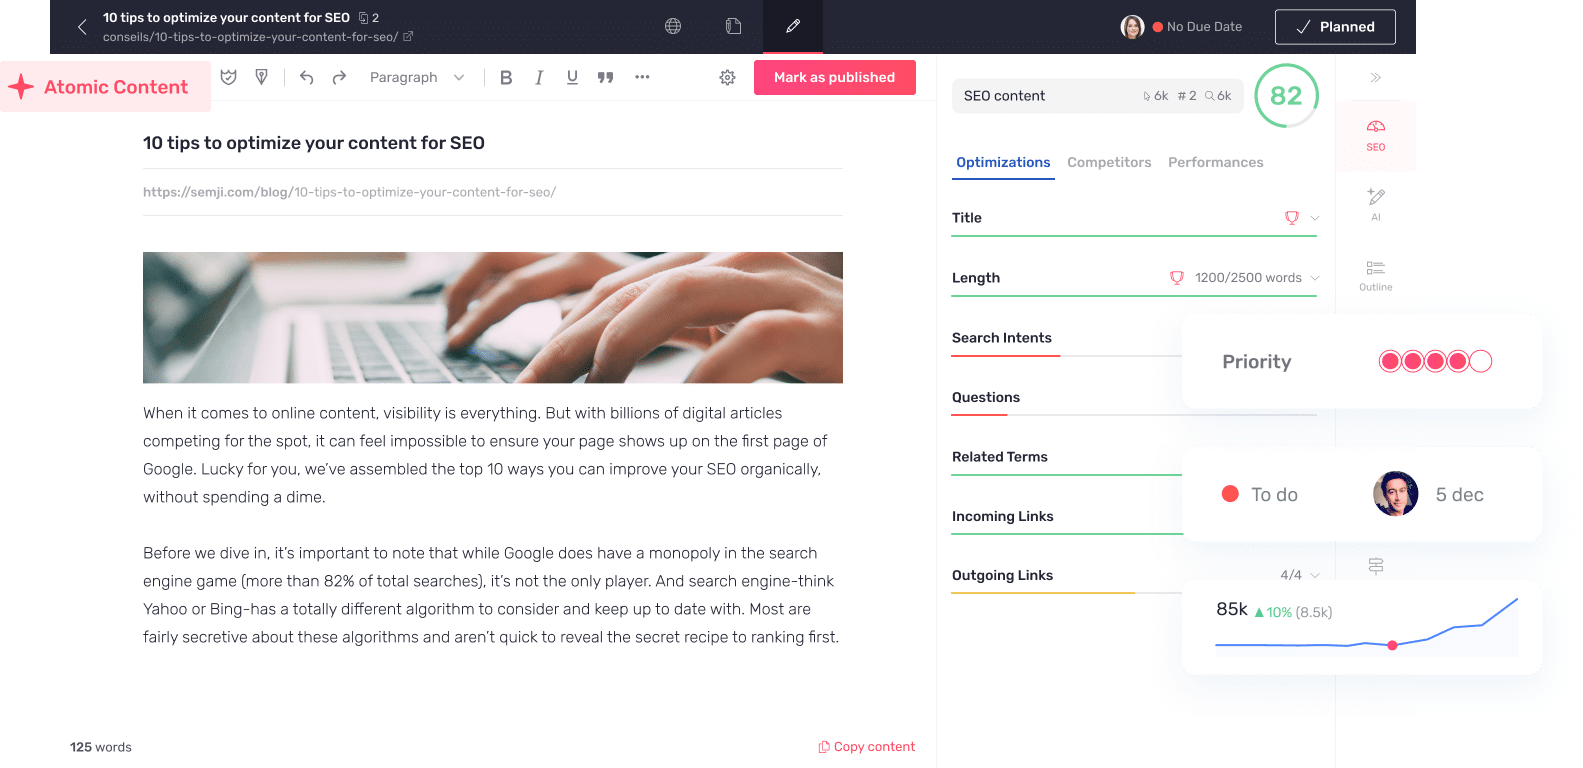Screen dimensions: 1583x768
Task: Click the red marker on traffic chart
Action: [x=1392, y=645]
